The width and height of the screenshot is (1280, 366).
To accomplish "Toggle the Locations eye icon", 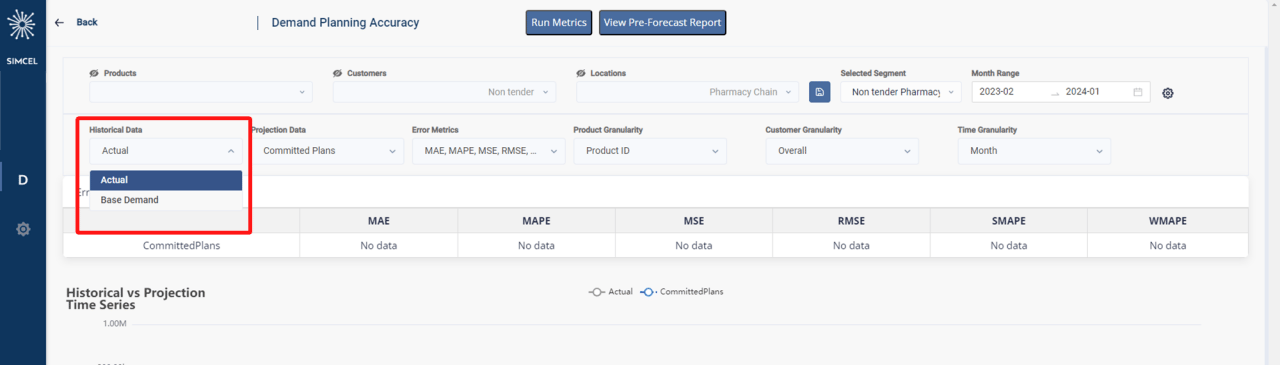I will click(581, 73).
